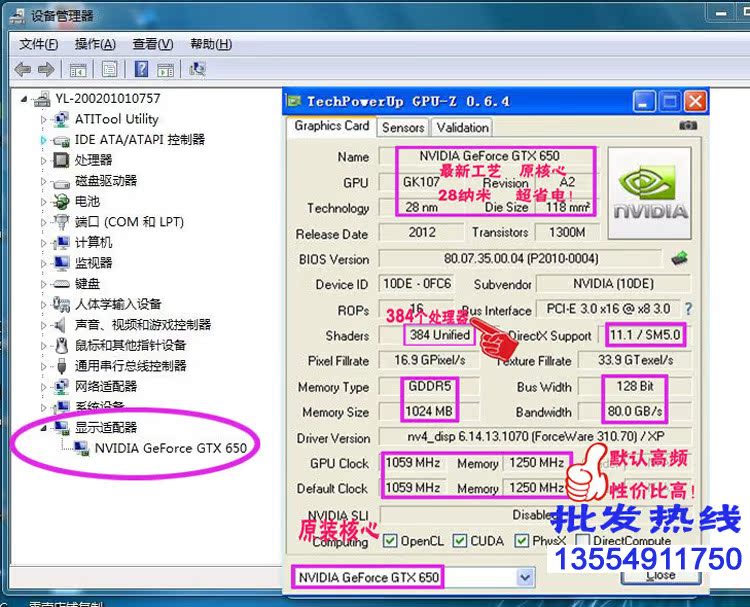Toggle the CUDA checkbox
Screen dimensions: 750x607
[460, 541]
